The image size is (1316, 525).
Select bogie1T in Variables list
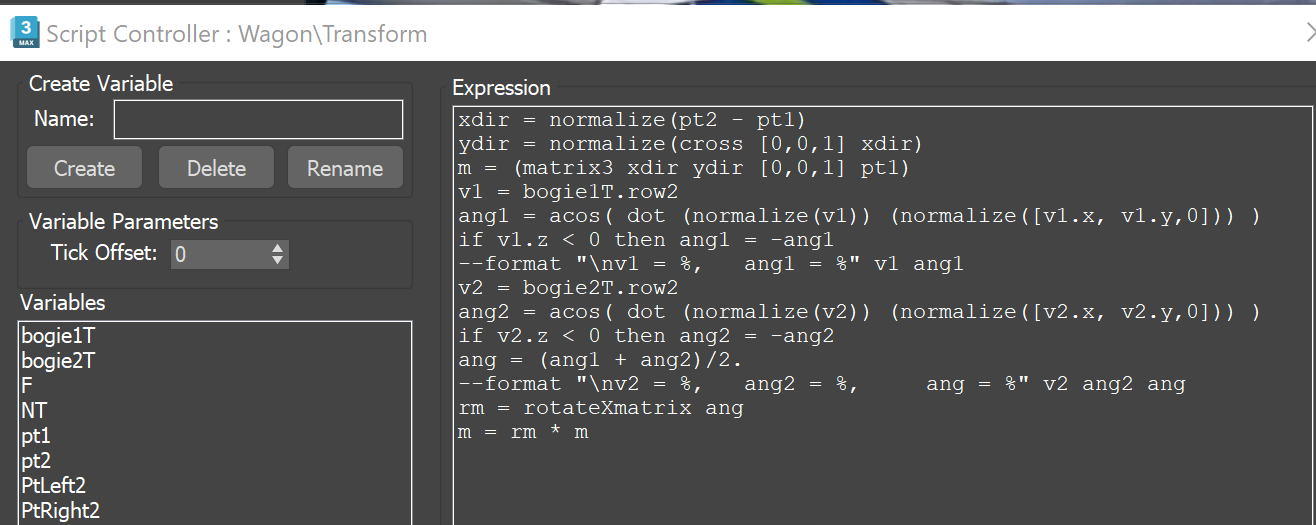point(58,336)
